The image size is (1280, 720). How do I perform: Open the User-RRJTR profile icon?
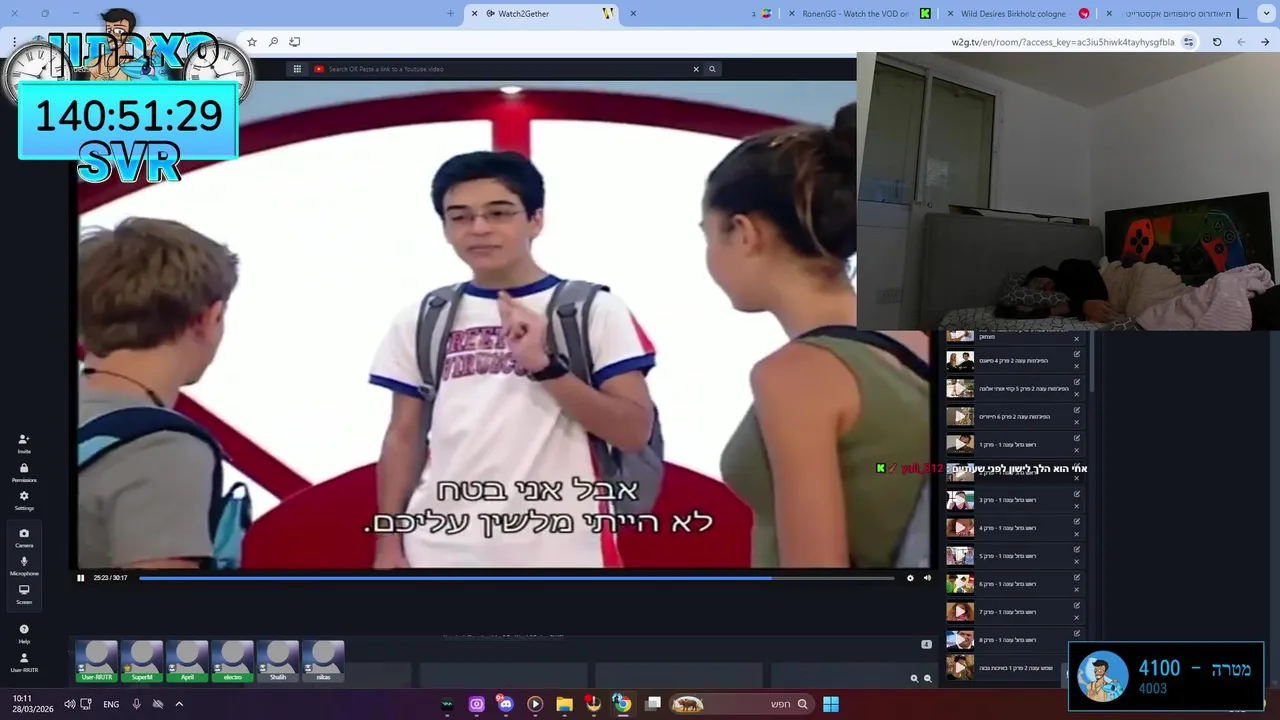point(24,662)
